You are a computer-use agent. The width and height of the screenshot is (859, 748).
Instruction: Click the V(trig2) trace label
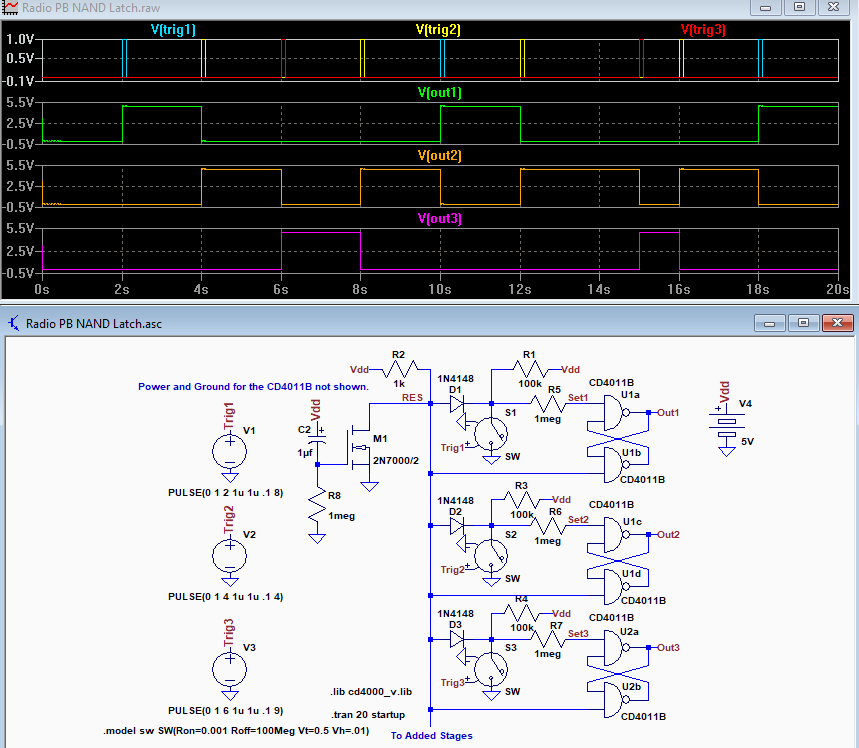point(438,30)
